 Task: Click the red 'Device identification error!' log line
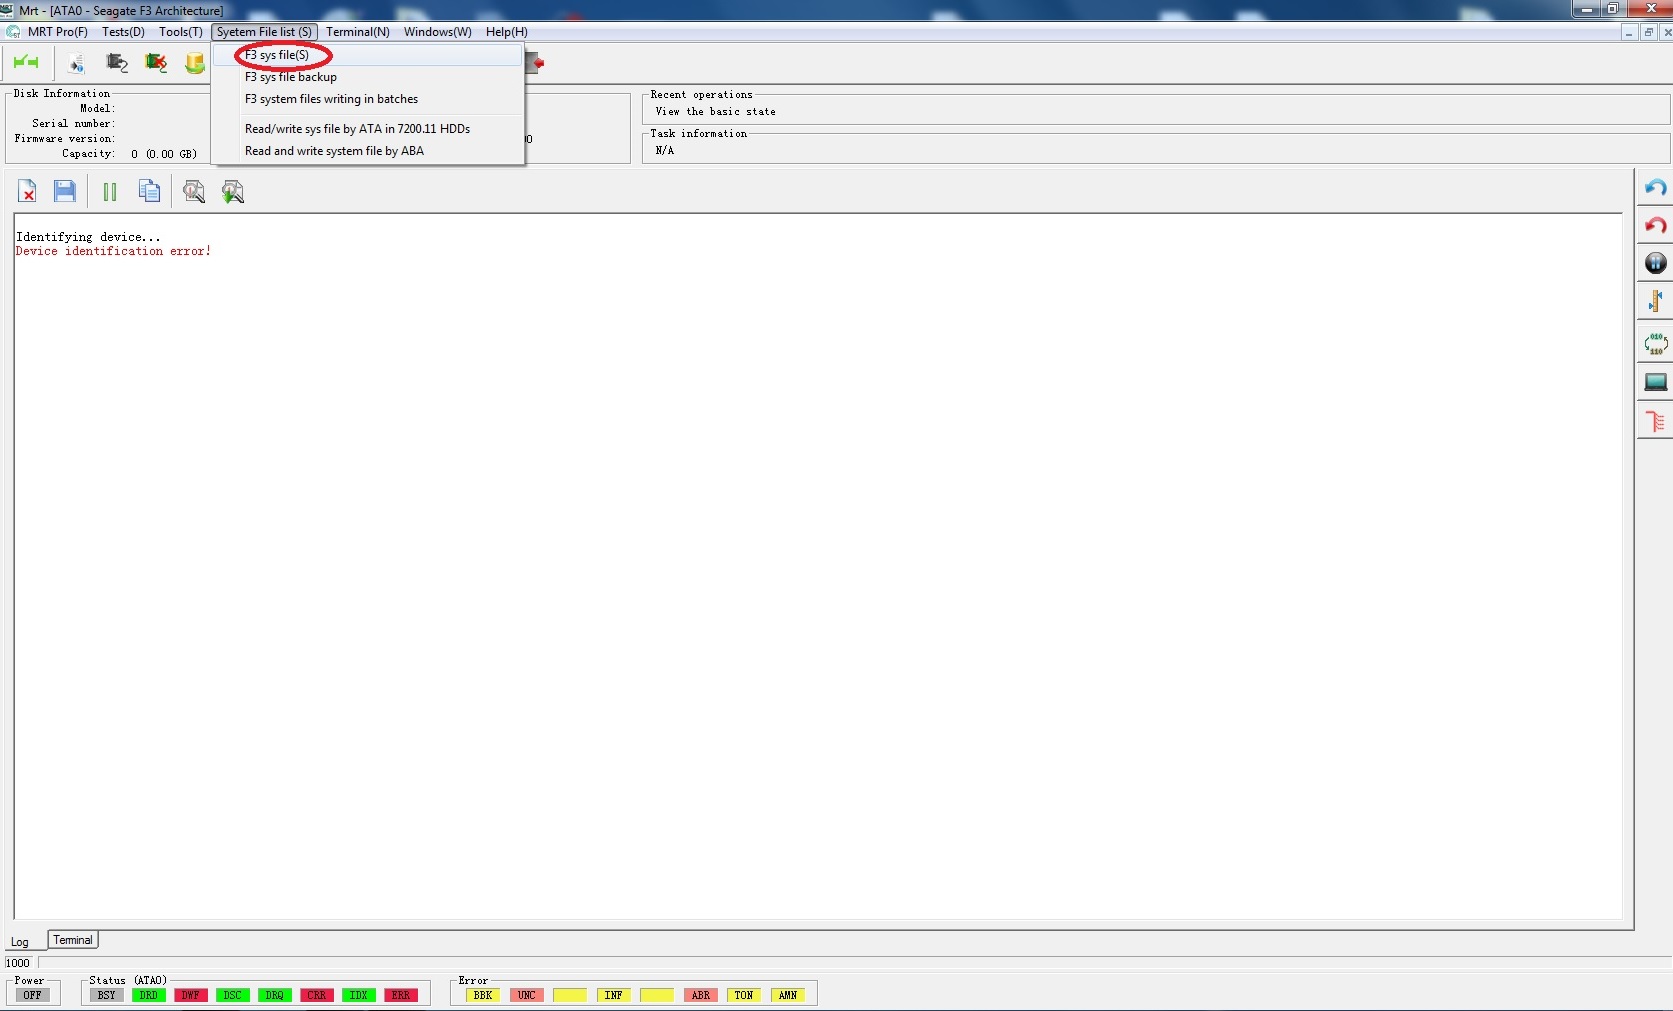point(113,251)
